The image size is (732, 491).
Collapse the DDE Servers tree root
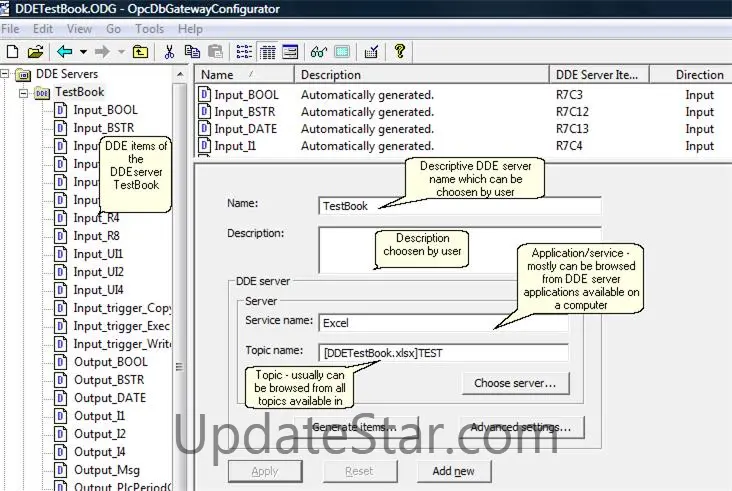point(5,74)
